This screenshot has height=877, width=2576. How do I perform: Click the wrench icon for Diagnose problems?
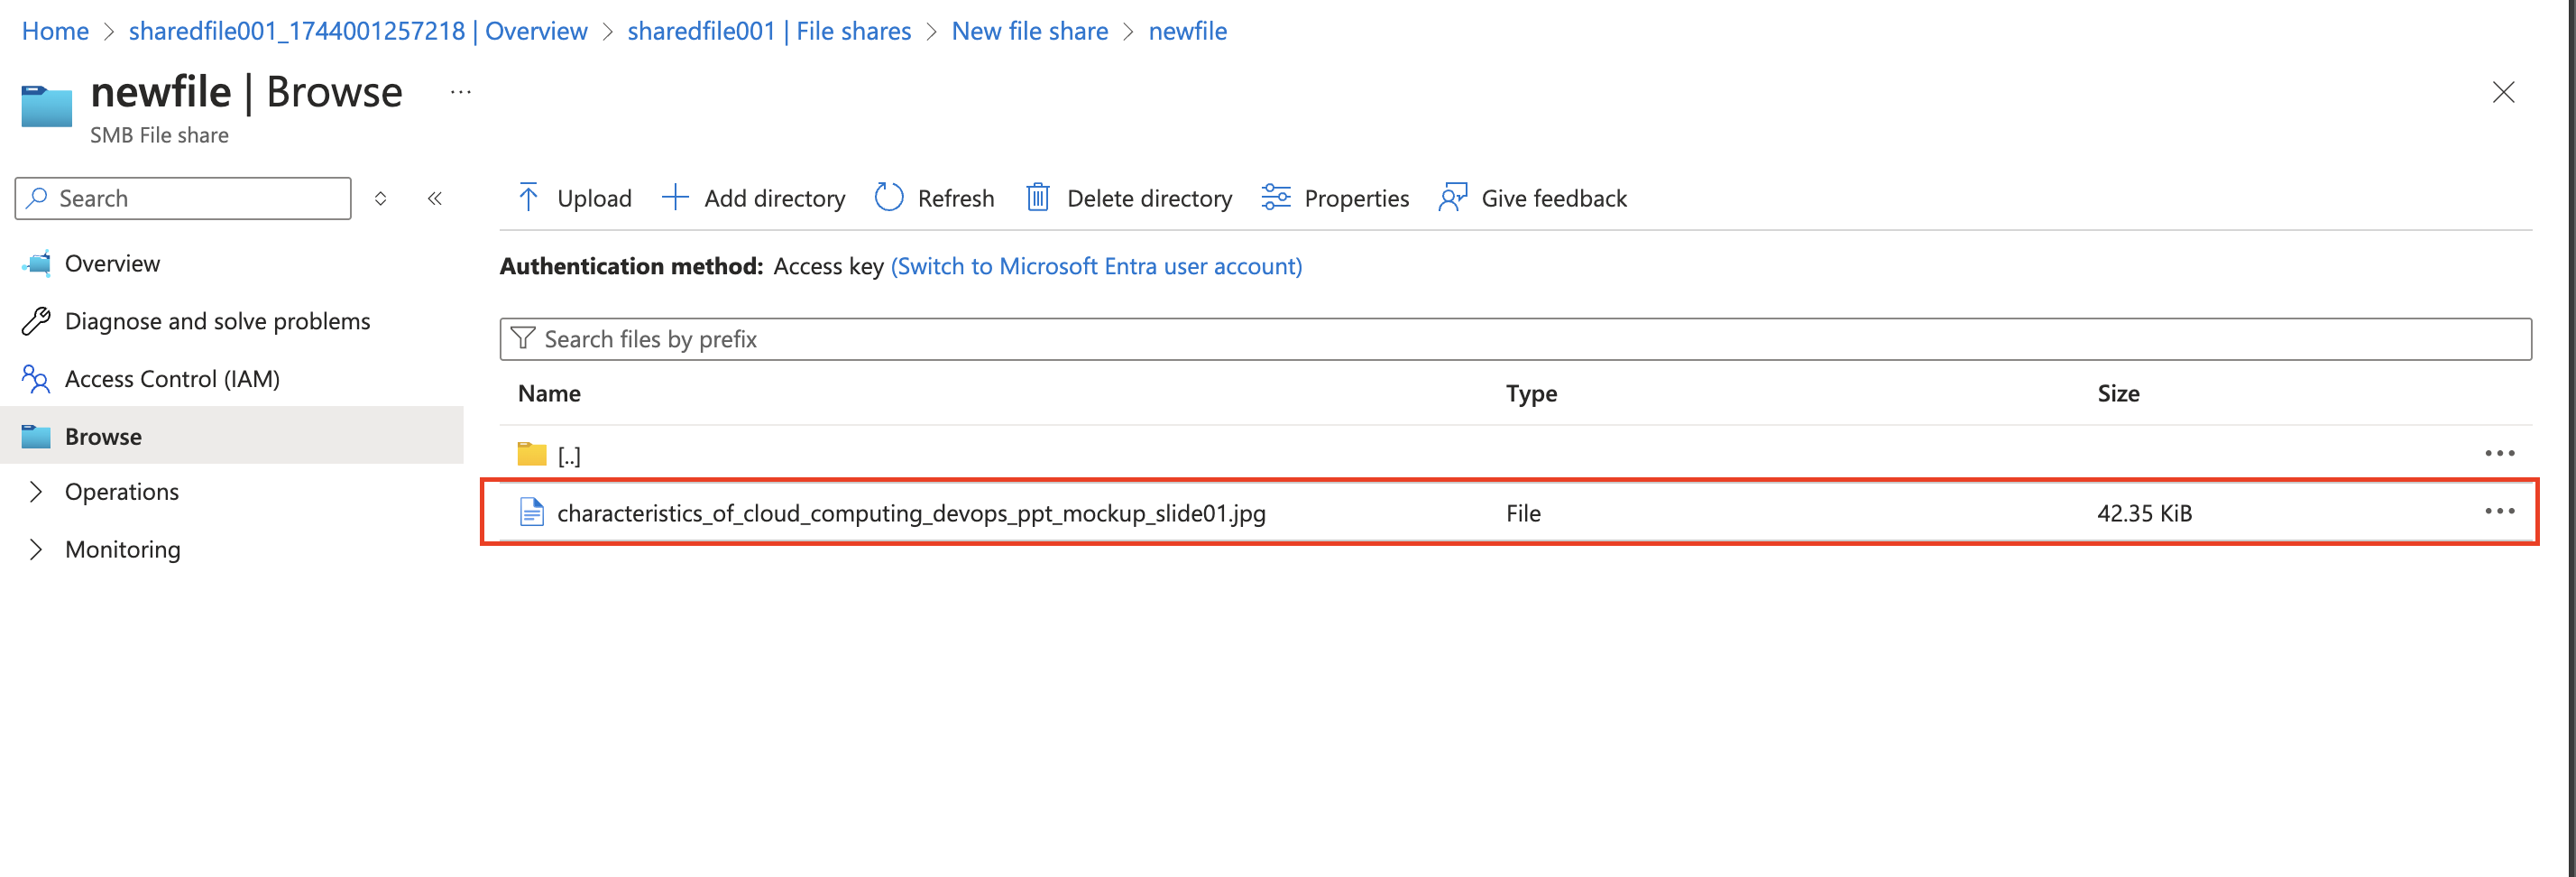(36, 321)
